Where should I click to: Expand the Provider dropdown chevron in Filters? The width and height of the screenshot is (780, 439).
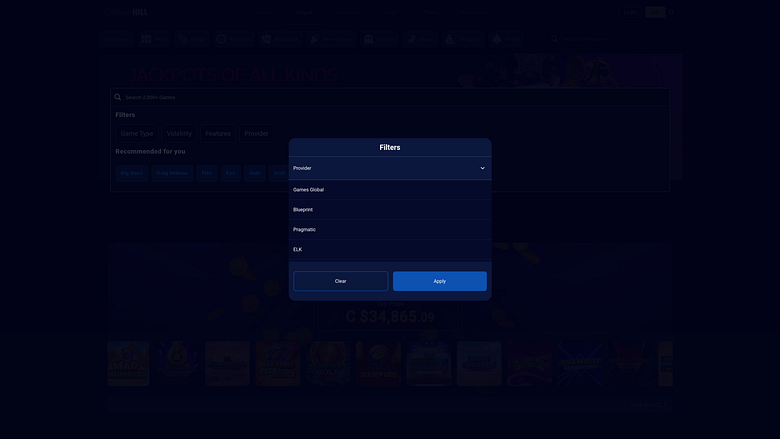pos(482,168)
